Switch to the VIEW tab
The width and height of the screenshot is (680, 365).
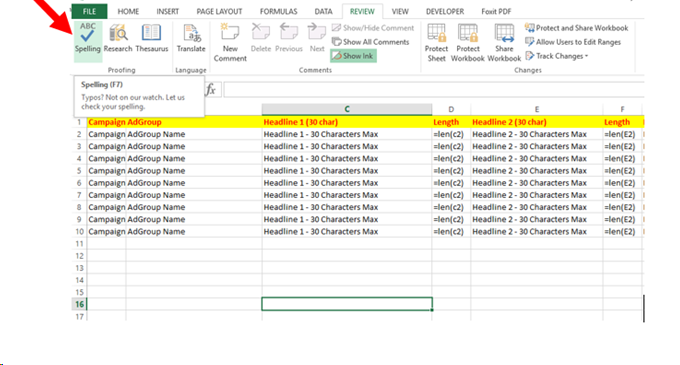coord(400,11)
